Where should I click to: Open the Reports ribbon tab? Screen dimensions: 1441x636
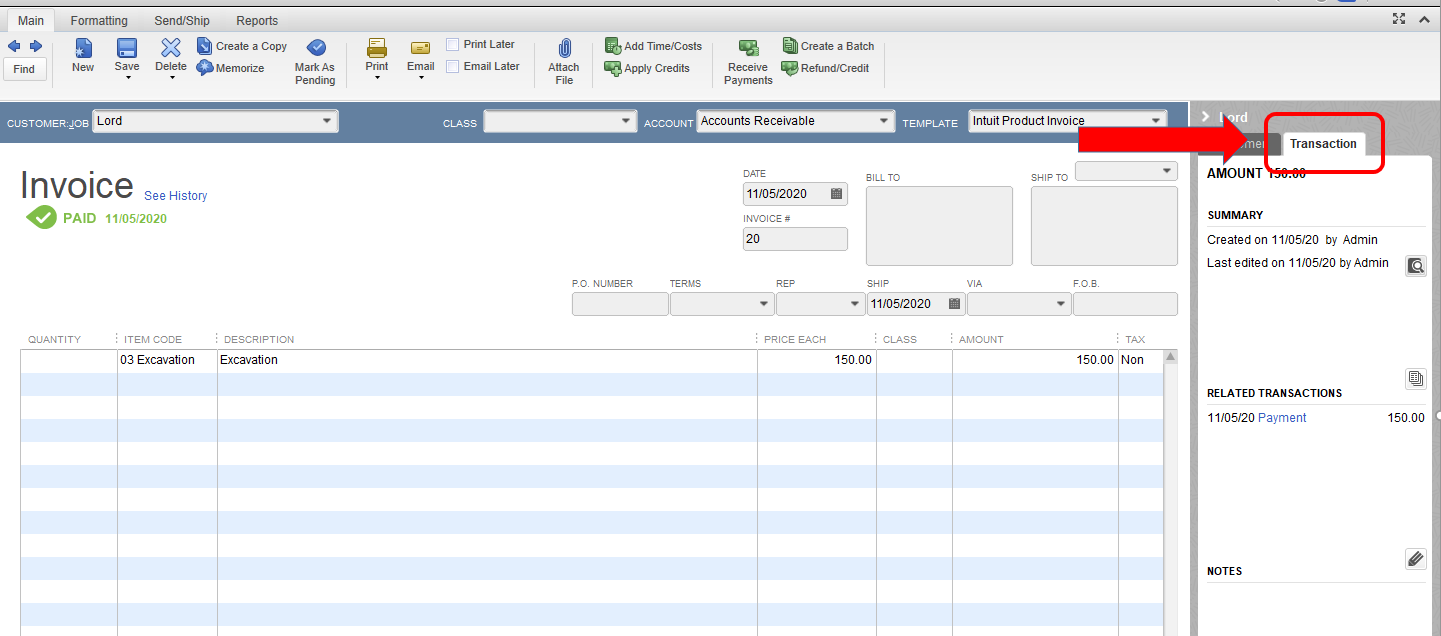(257, 21)
